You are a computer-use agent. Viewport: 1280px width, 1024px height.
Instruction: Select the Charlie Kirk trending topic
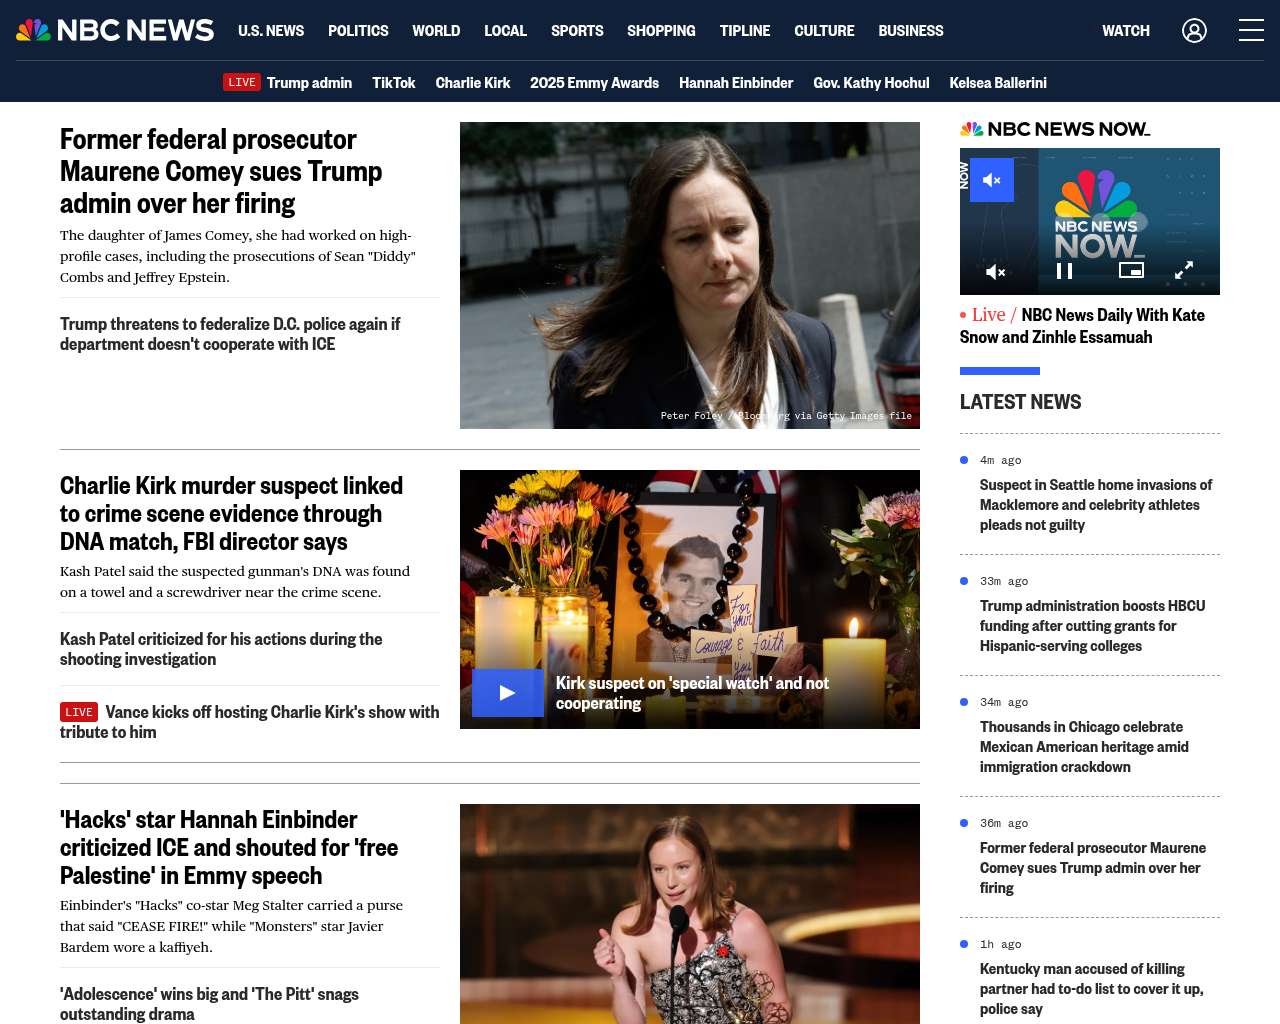click(x=472, y=82)
